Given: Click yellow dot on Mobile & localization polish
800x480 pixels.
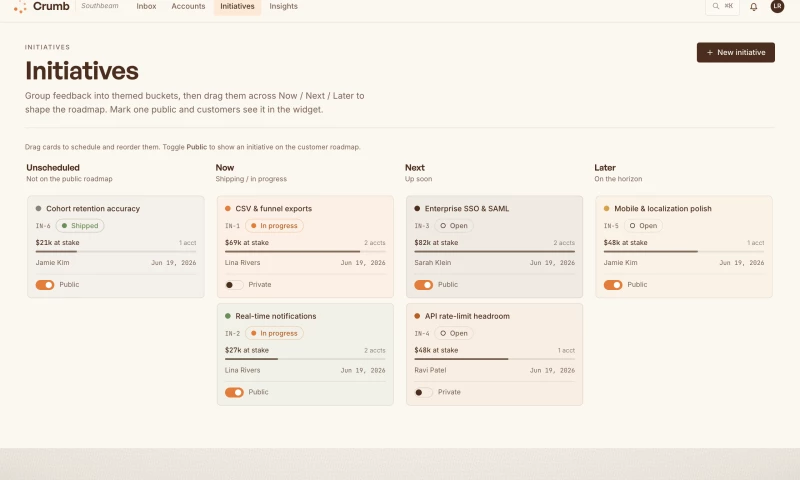Looking at the screenshot, I should point(607,209).
